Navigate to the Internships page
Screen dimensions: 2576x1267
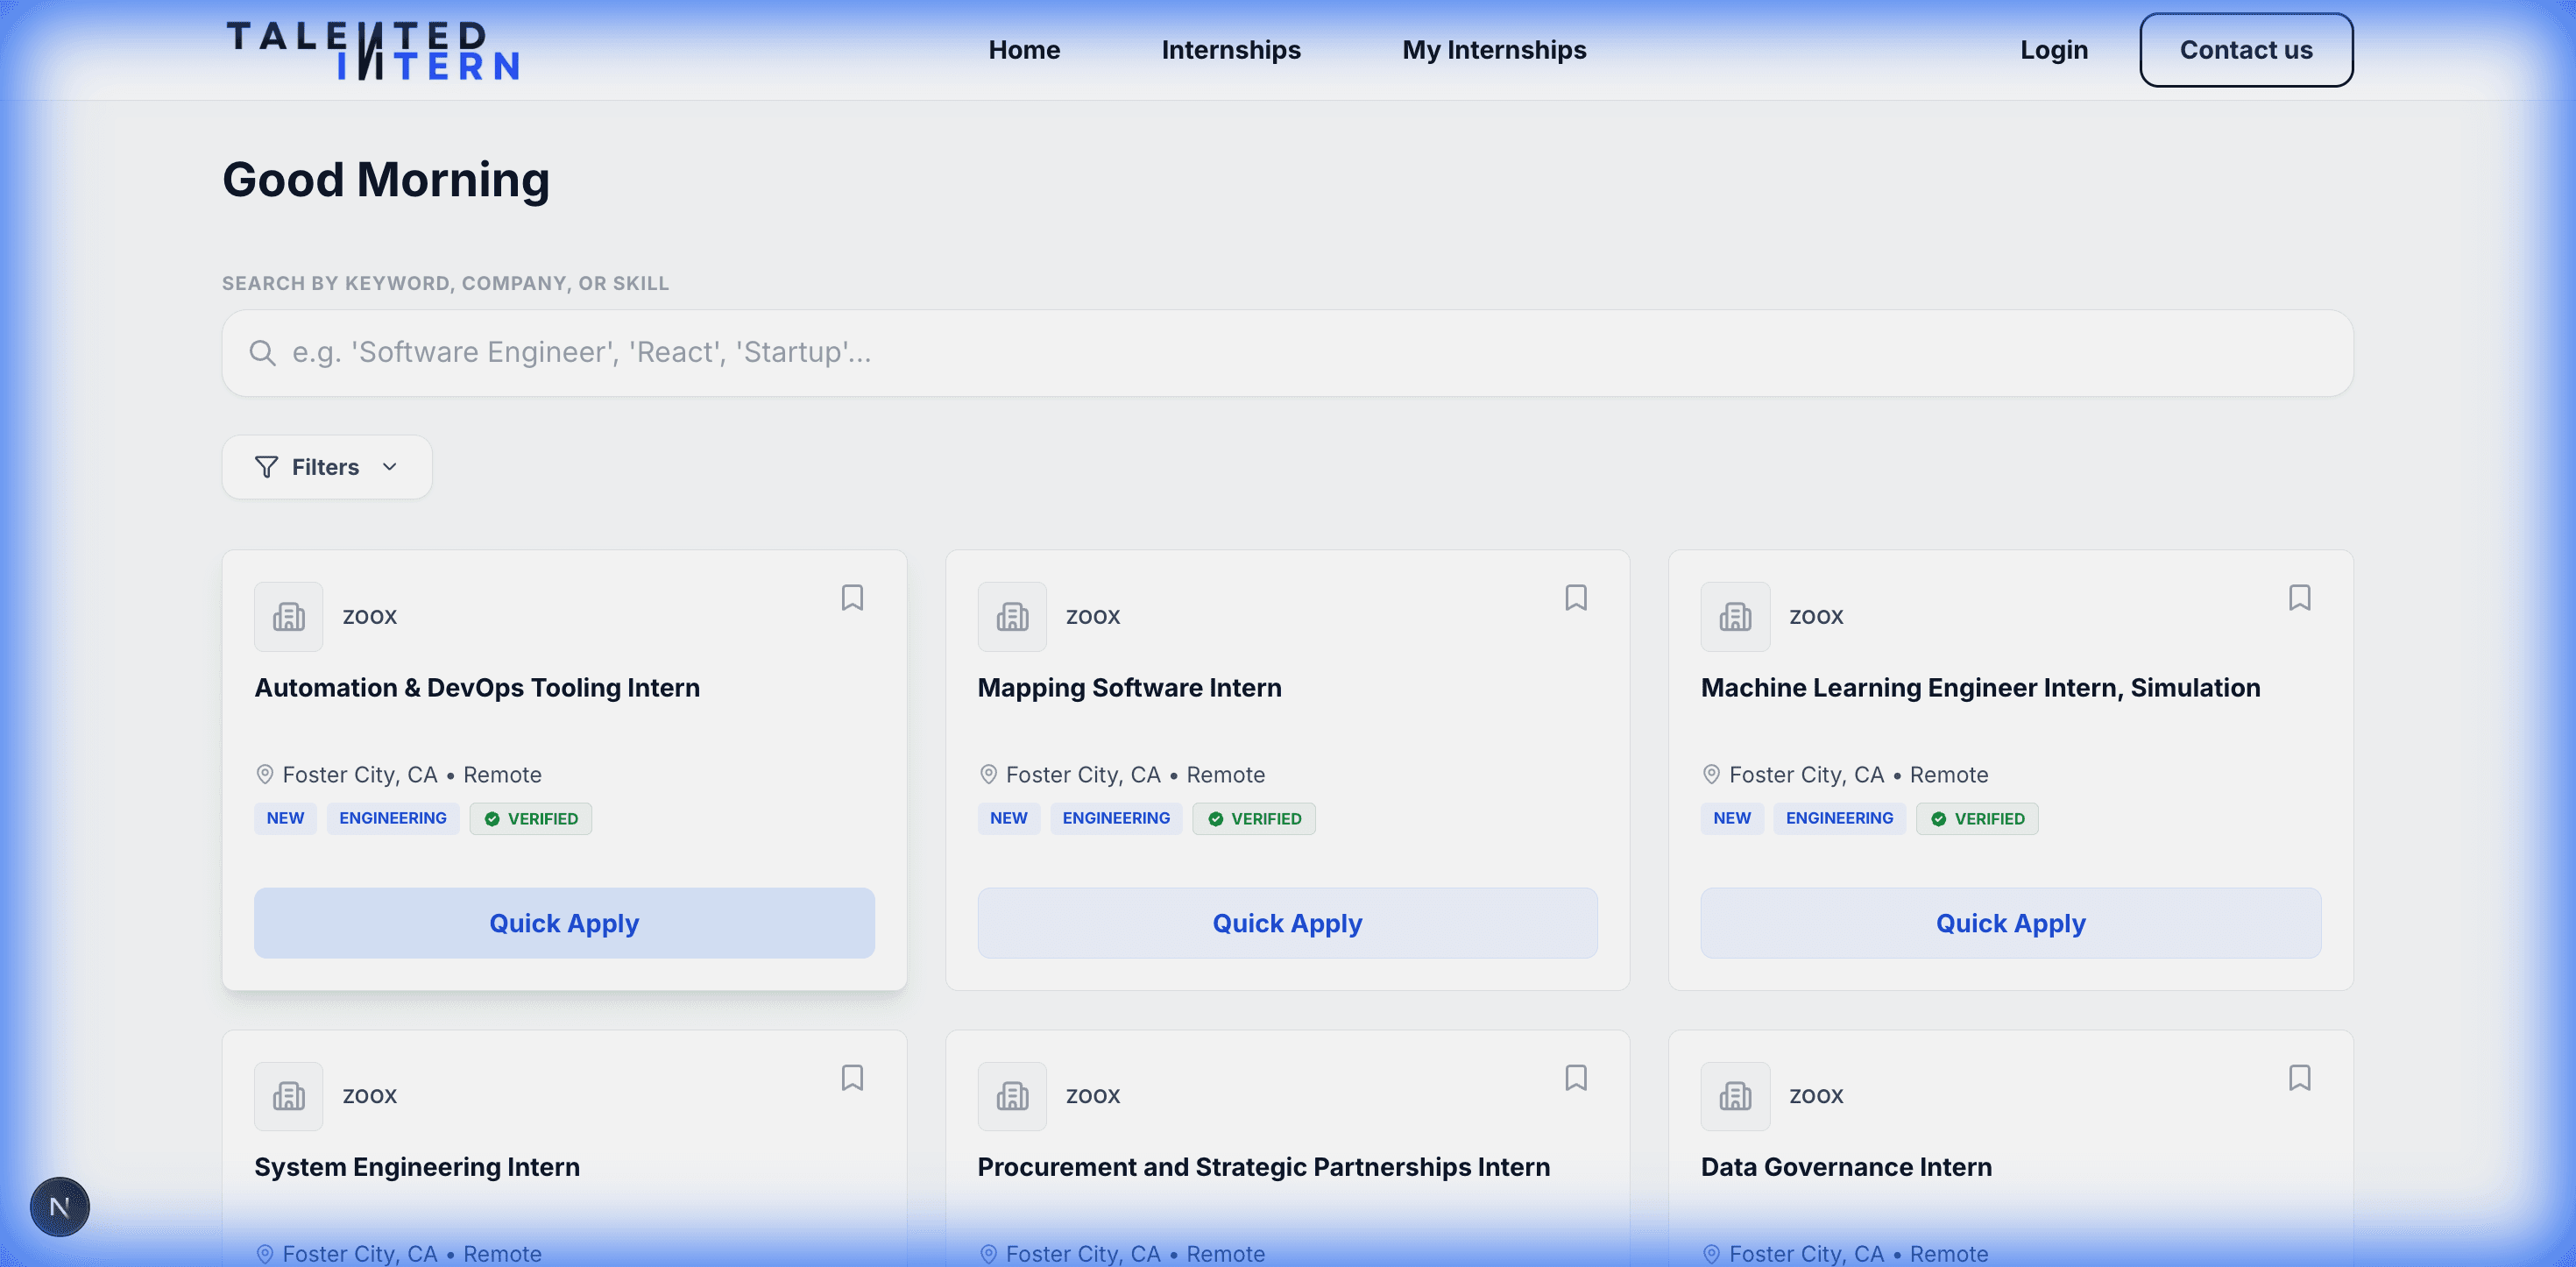pyautogui.click(x=1231, y=49)
